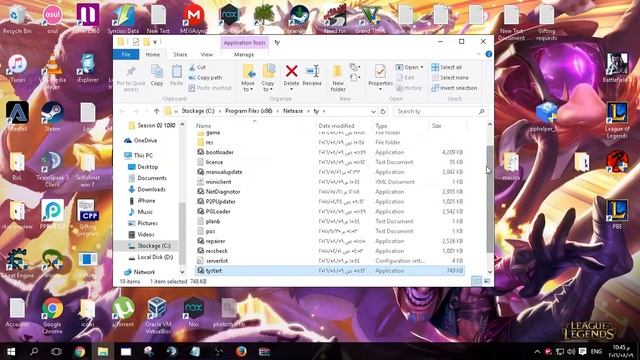Pin to Quick access icon
The height and width of the screenshot is (360, 640).
click(131, 71)
